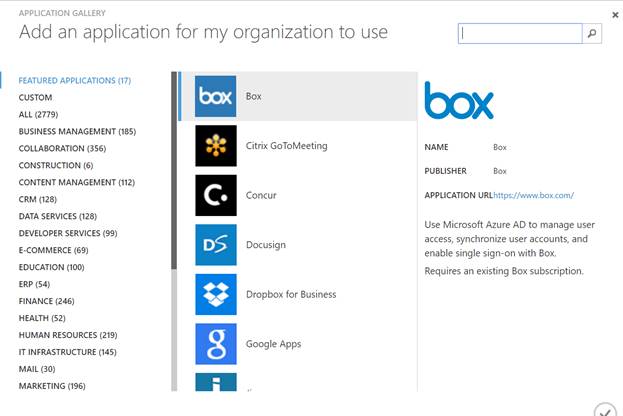Image resolution: width=623 pixels, height=416 pixels.
Task: Select the Dropbox for Business icon
Action: 216,294
